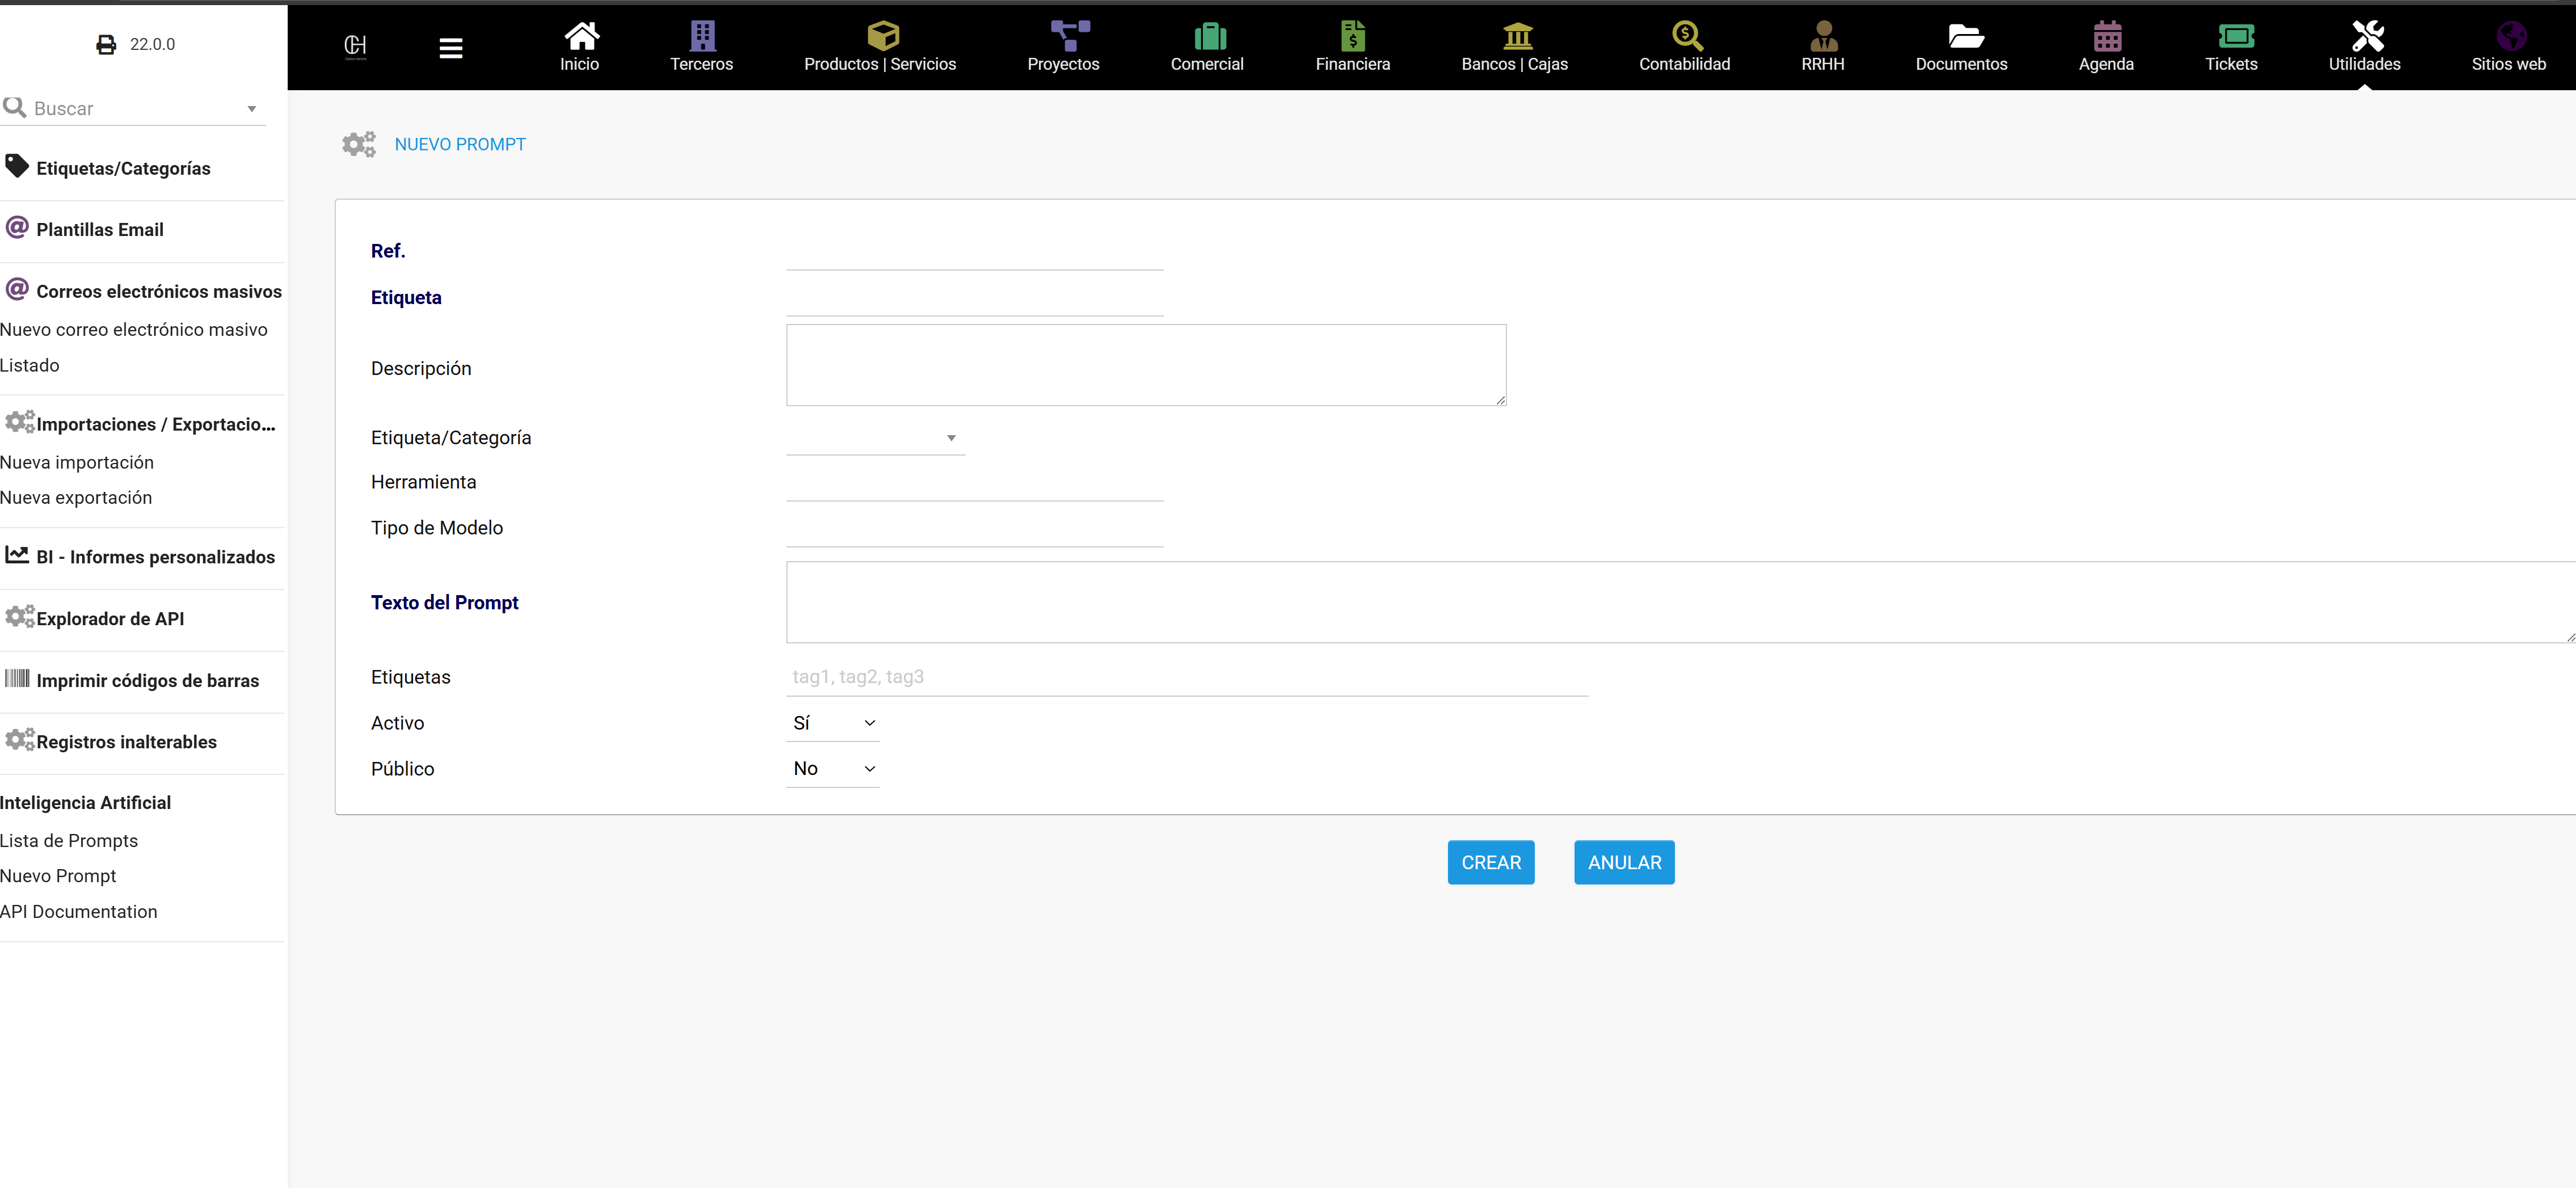Expand the Etiqueta/Categoría select box
Screen dimensions: 2576x1188
click(x=874, y=438)
